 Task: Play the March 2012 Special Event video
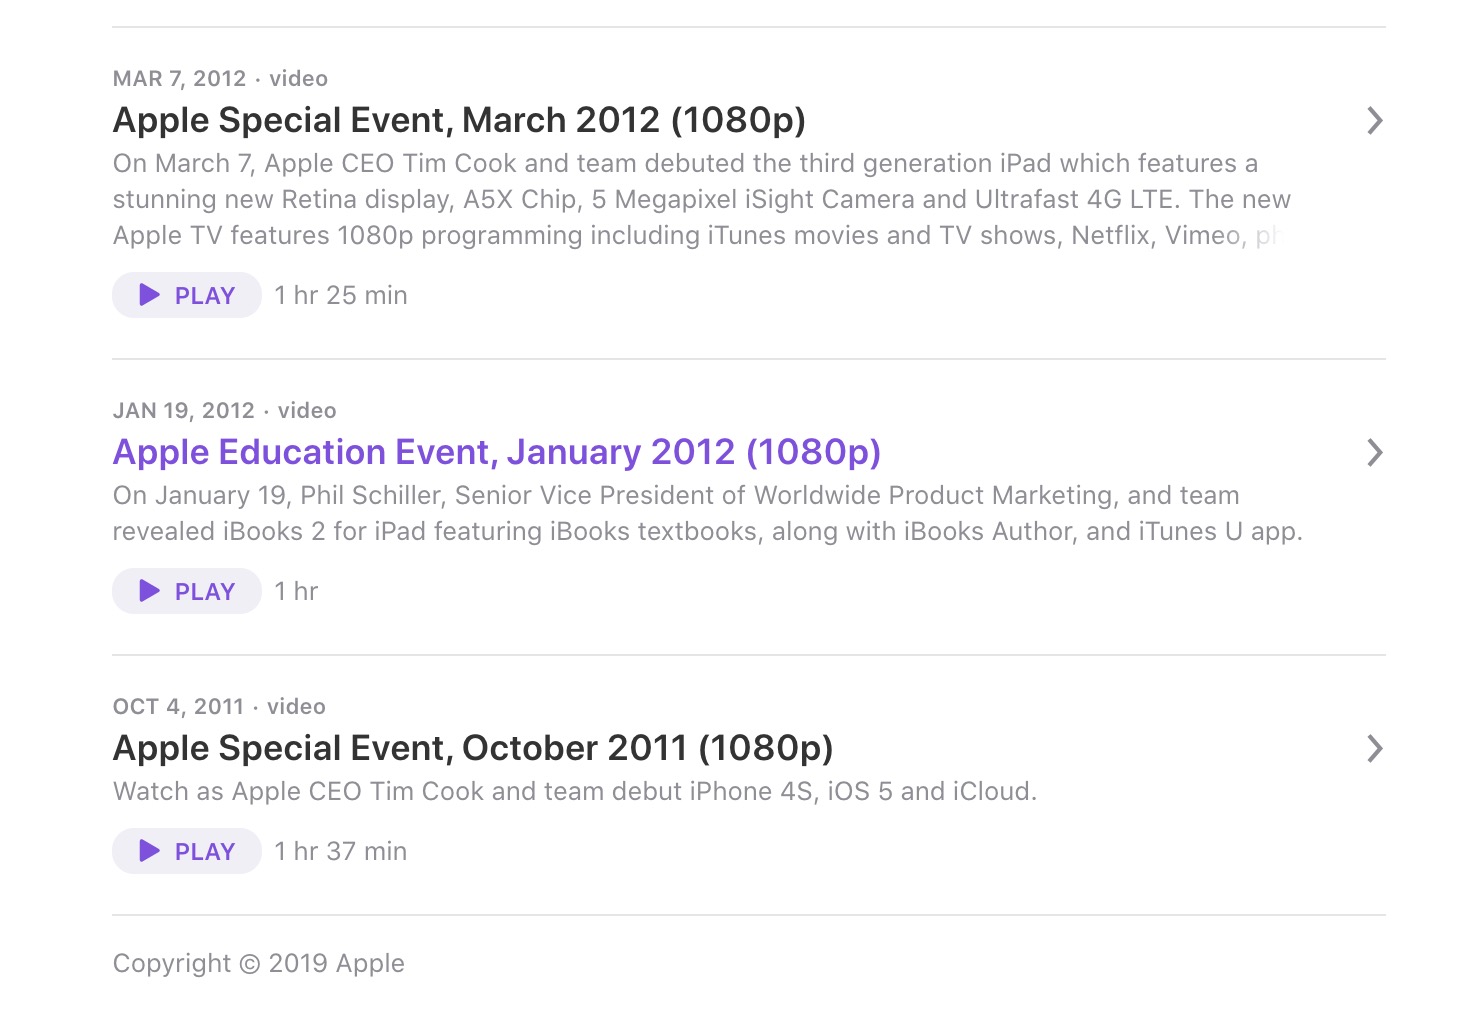click(187, 295)
